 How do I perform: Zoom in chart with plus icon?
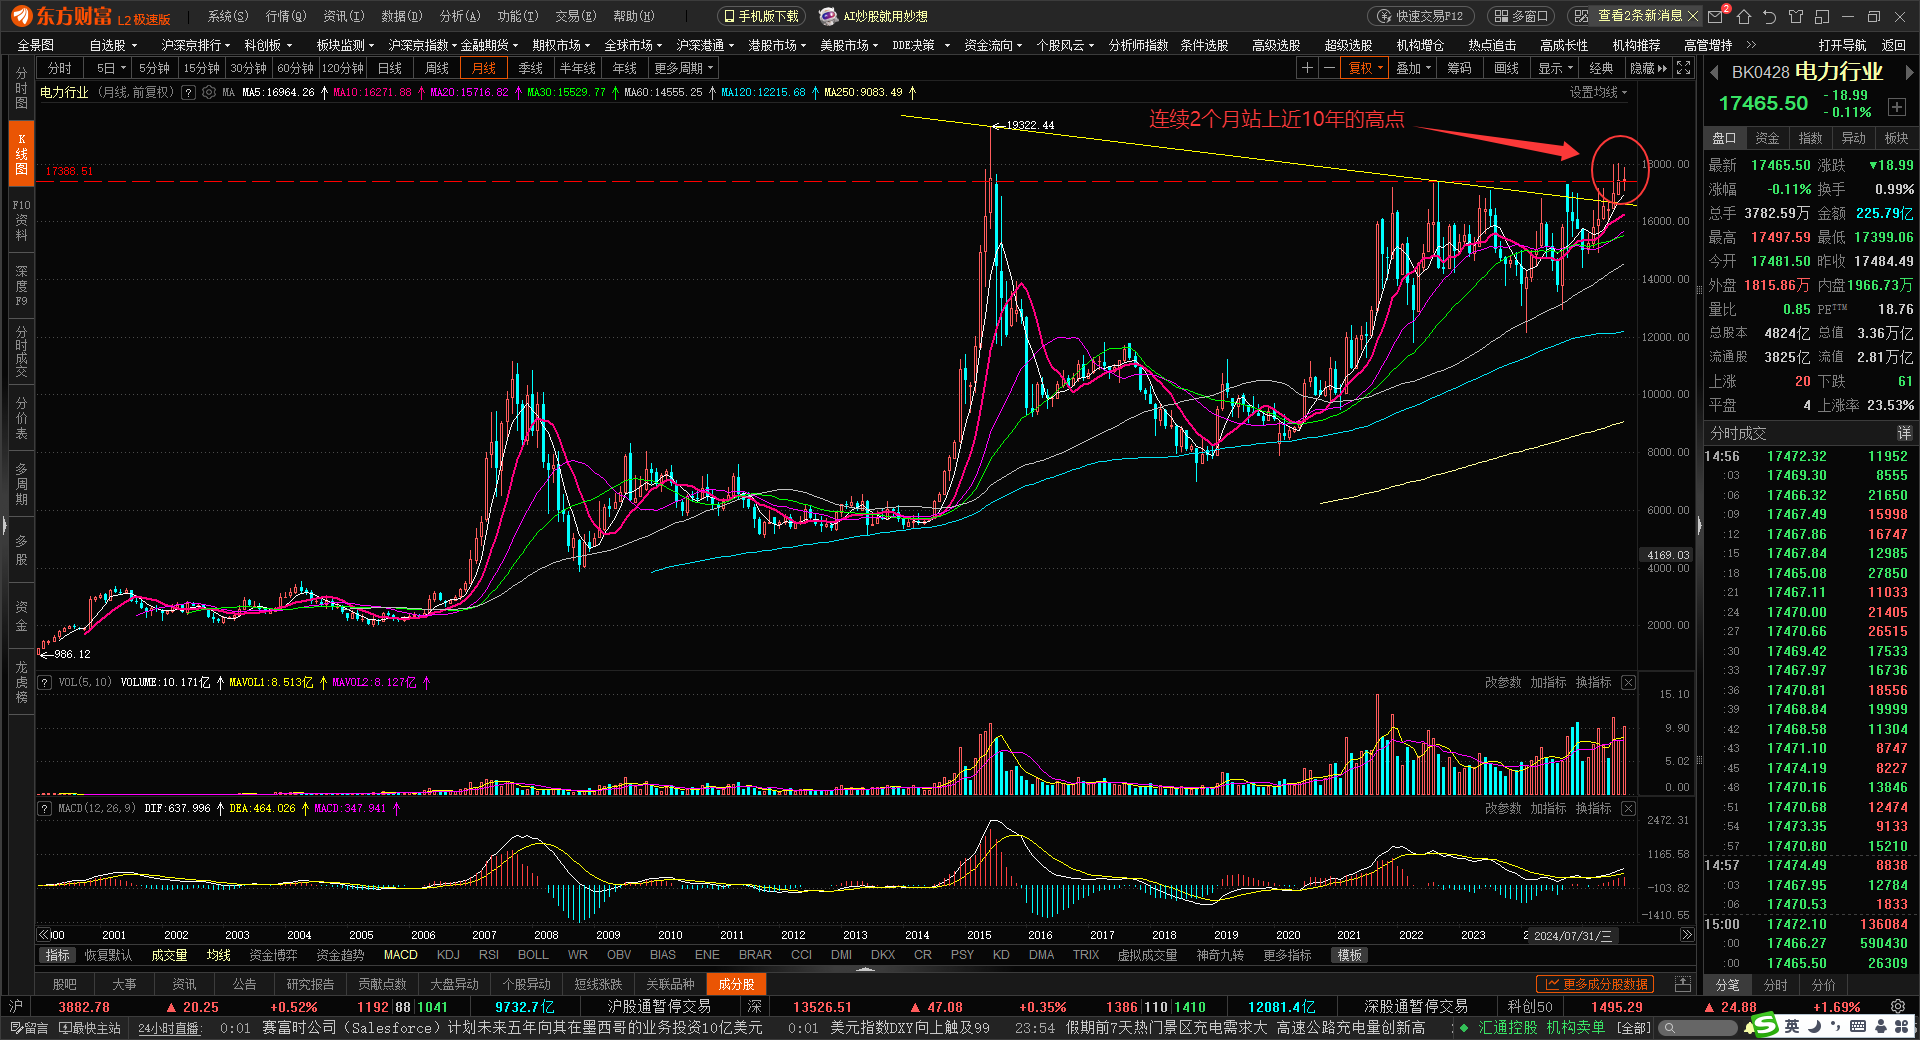click(x=1307, y=68)
